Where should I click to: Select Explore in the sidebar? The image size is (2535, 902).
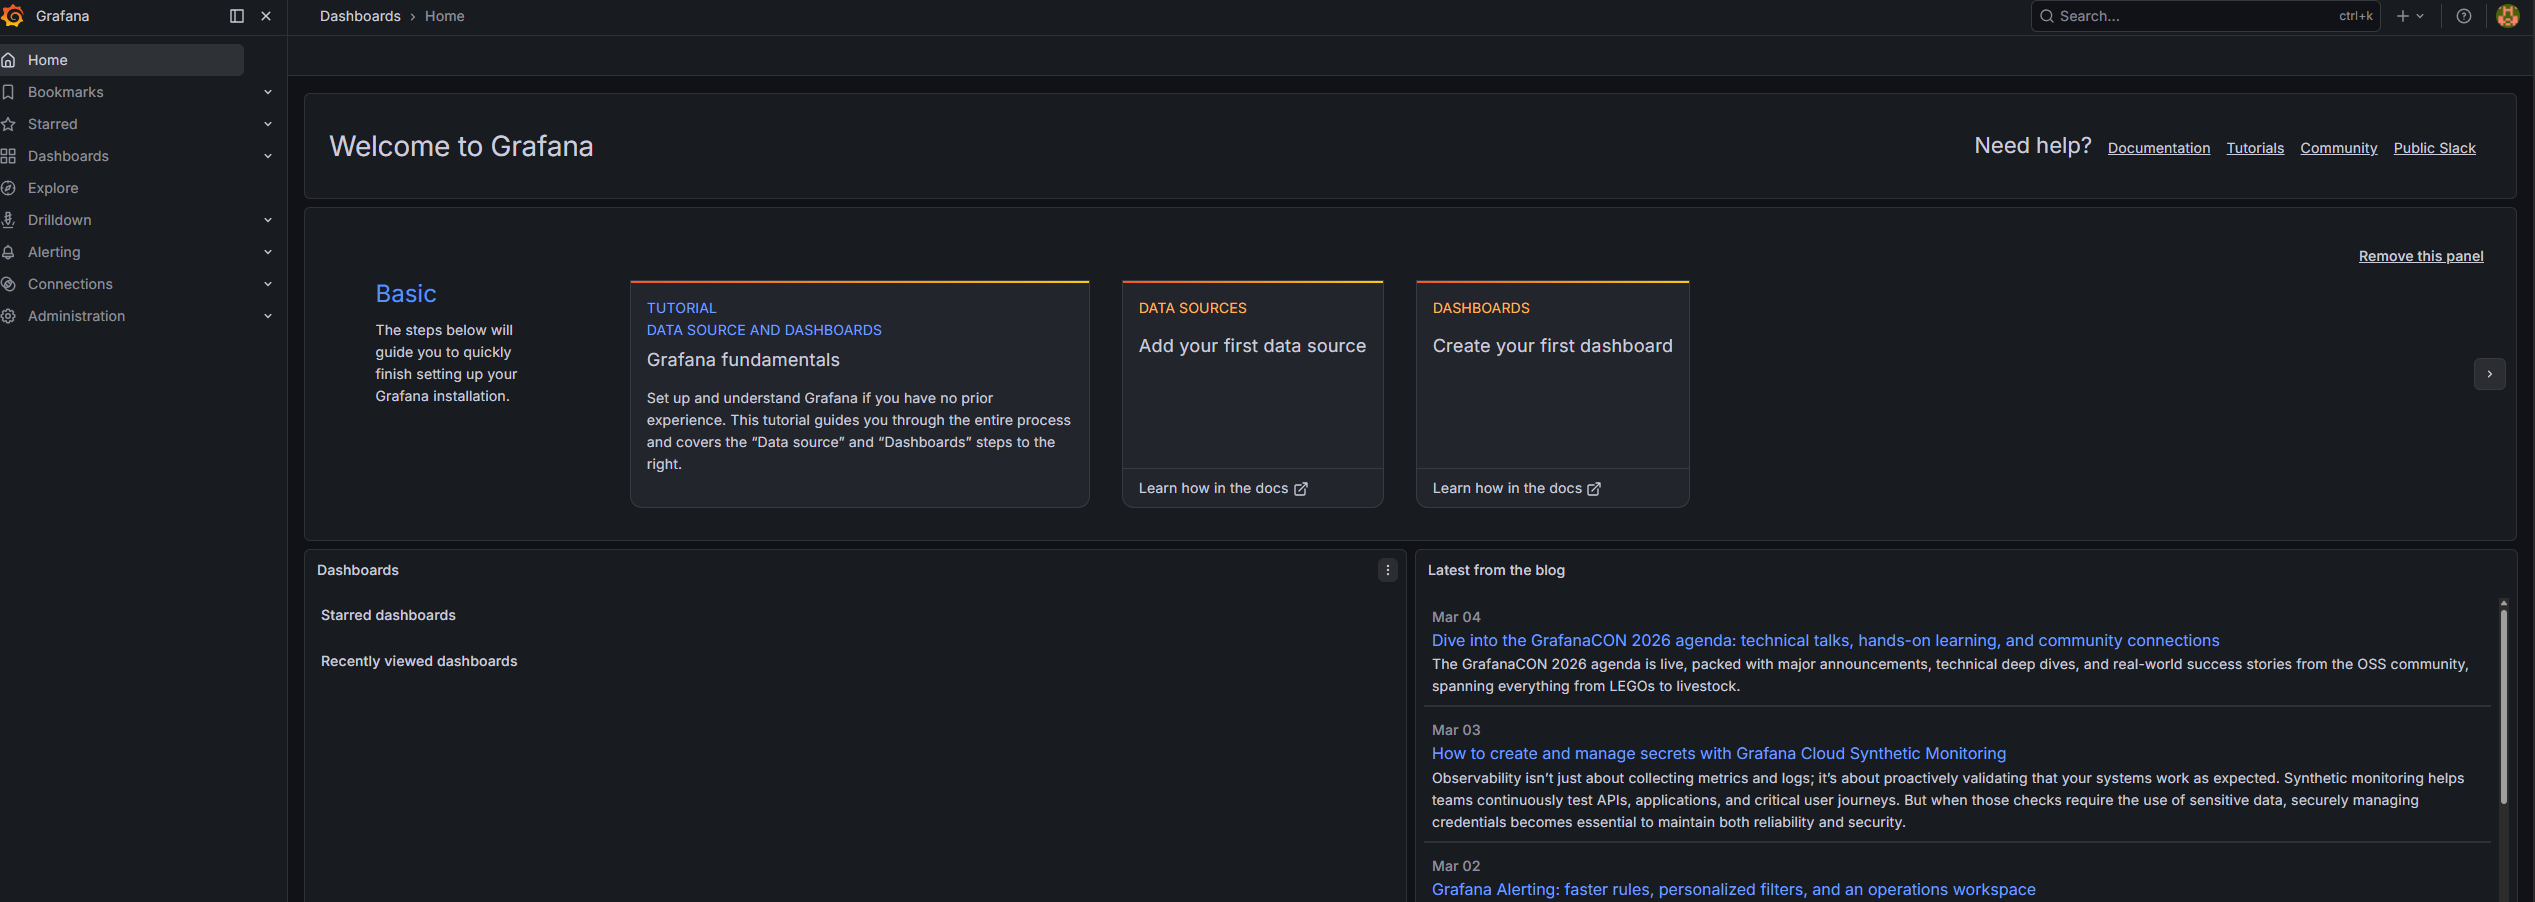click(x=53, y=188)
